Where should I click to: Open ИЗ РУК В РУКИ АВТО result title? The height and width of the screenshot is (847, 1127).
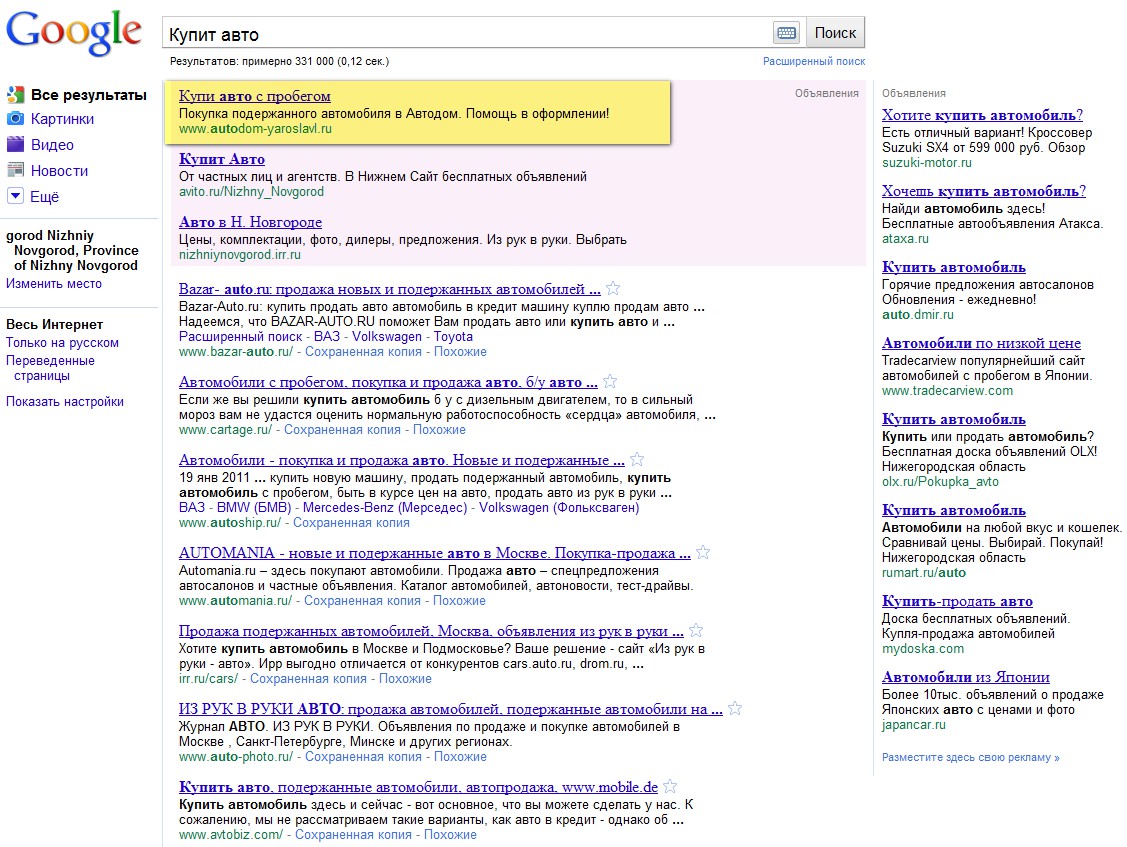[450, 709]
